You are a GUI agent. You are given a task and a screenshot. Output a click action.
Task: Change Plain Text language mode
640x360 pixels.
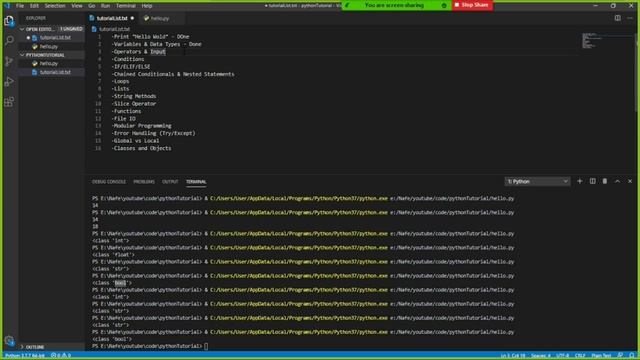tap(601, 356)
